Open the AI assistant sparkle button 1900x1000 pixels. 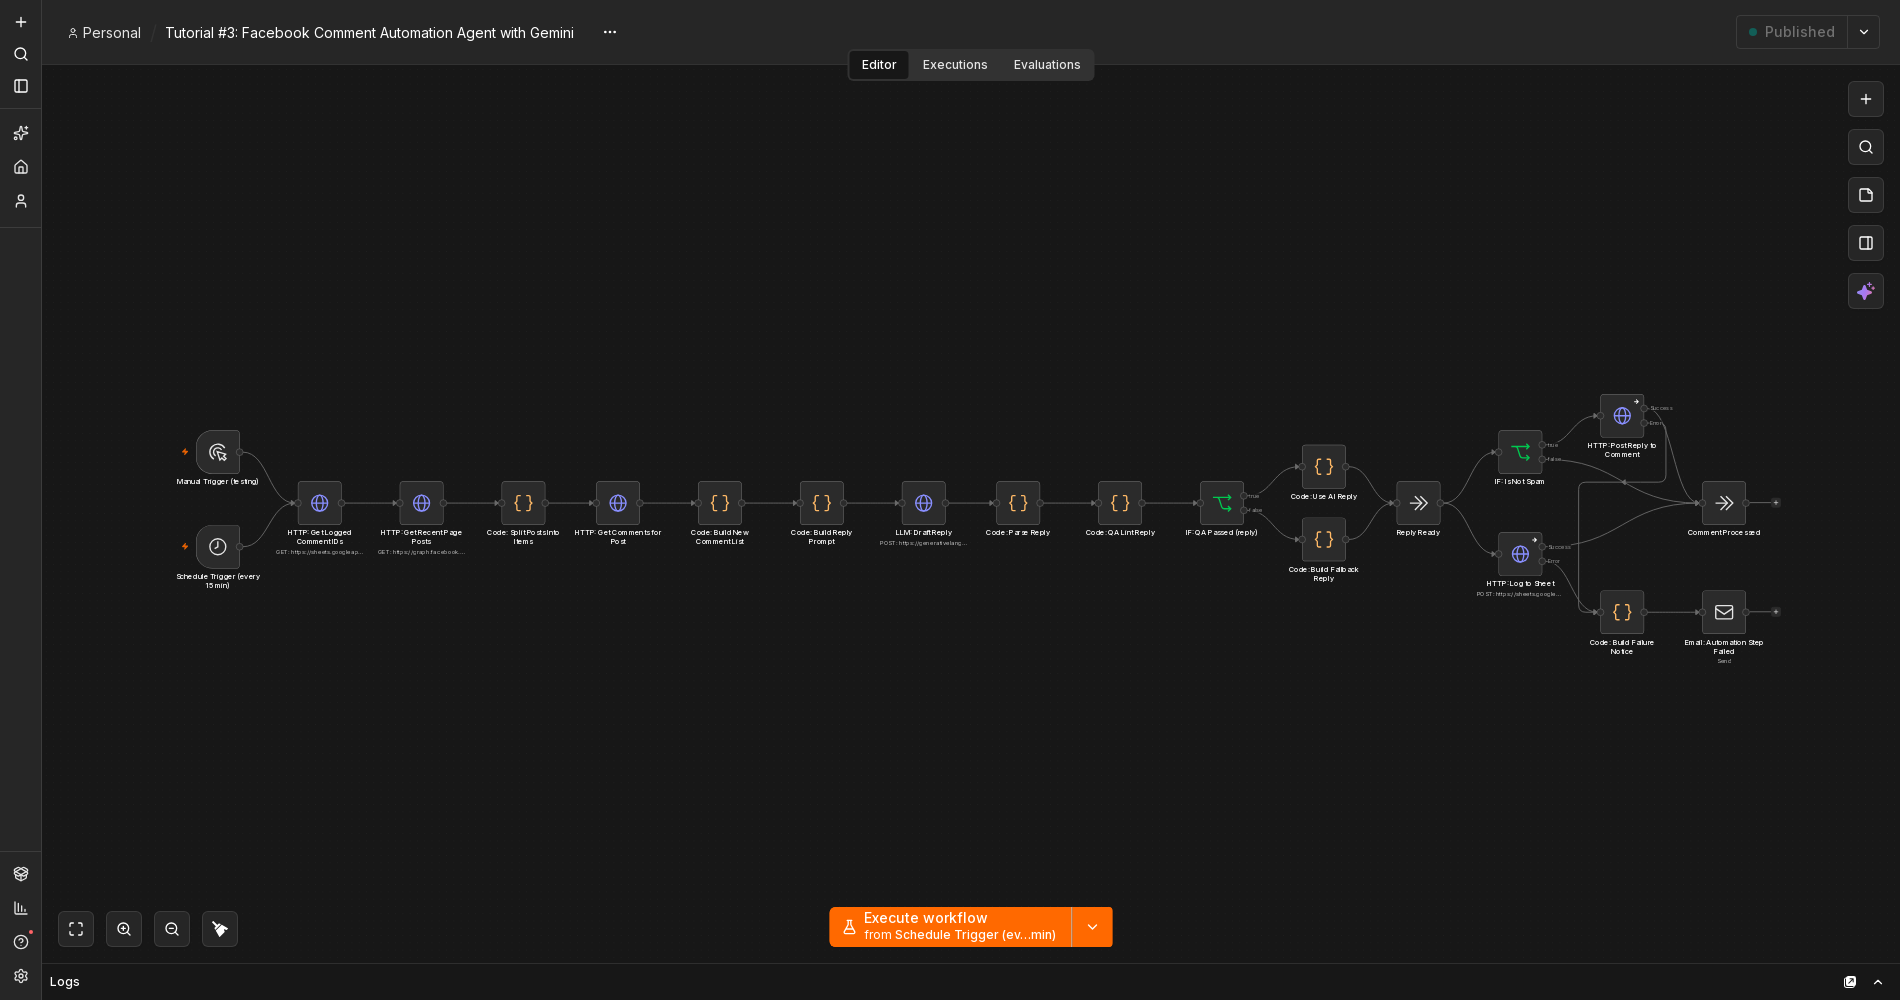tap(1866, 291)
